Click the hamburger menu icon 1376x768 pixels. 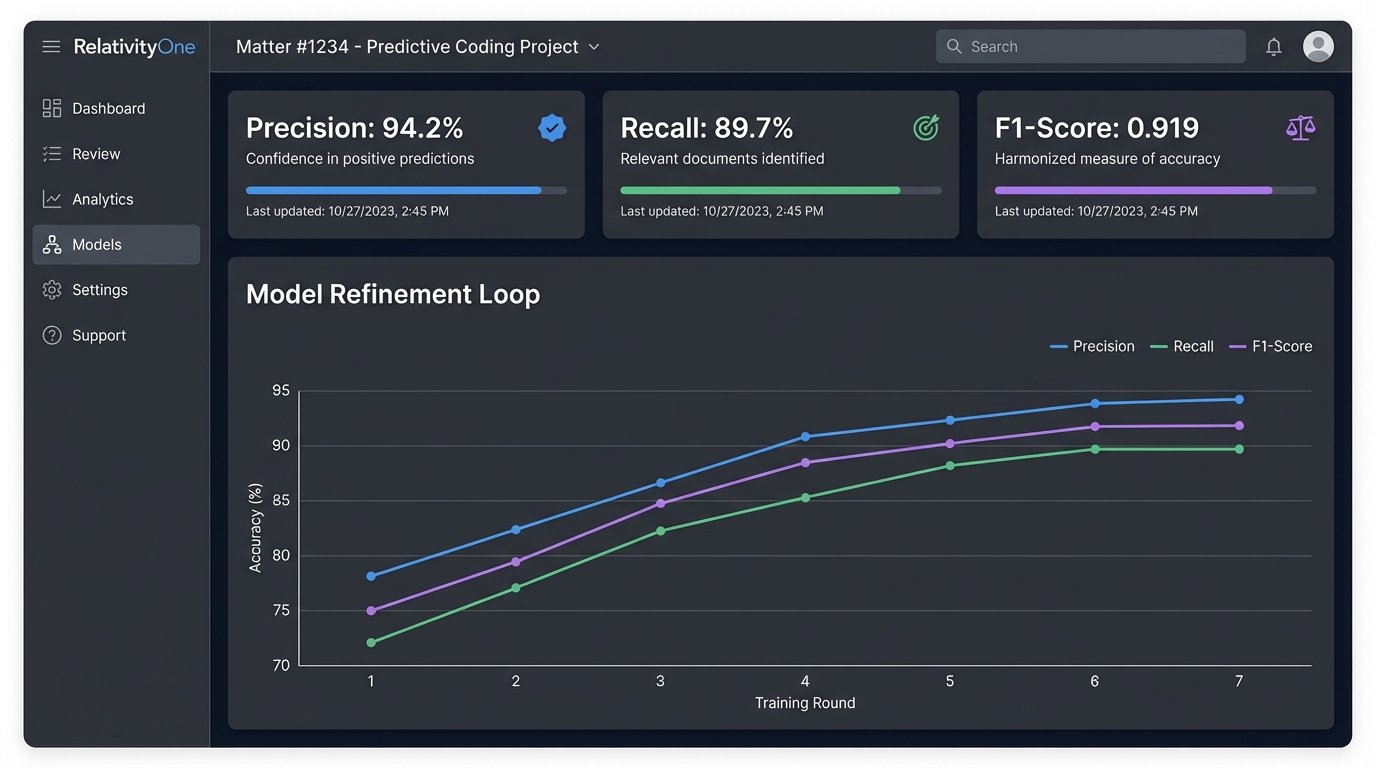click(x=51, y=47)
